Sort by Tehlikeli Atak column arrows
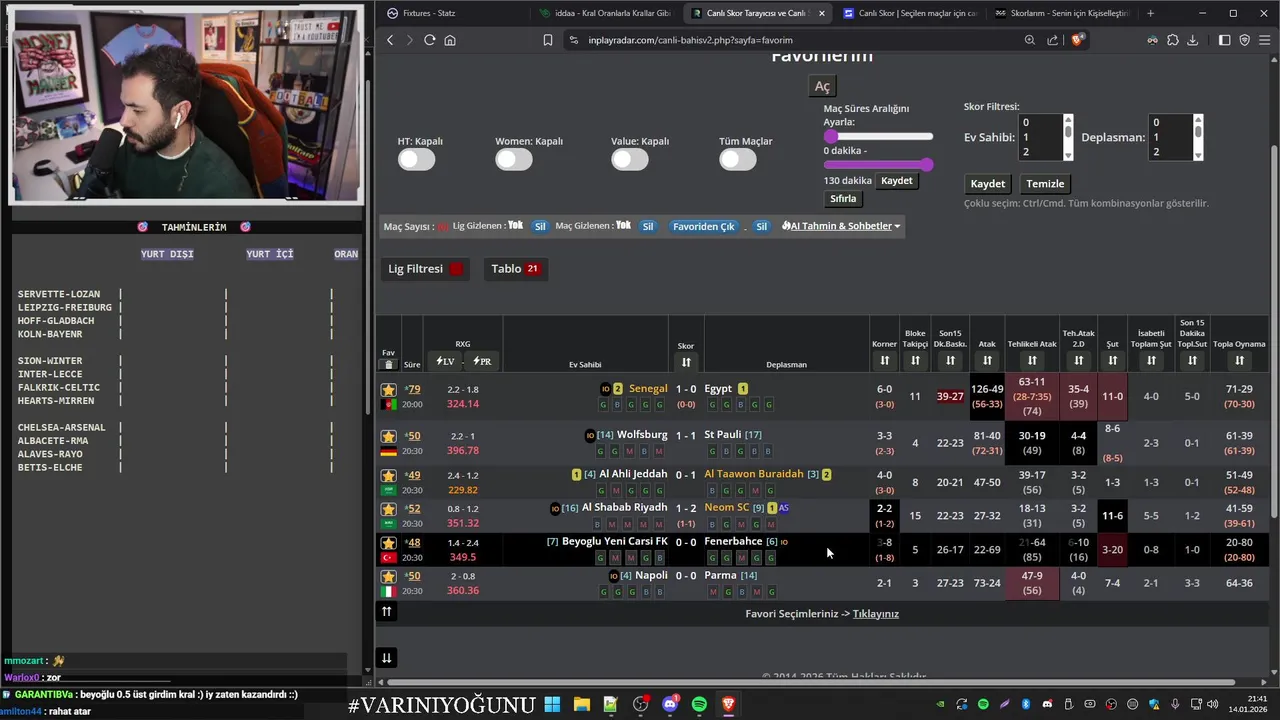The image size is (1280, 720). click(x=1032, y=361)
